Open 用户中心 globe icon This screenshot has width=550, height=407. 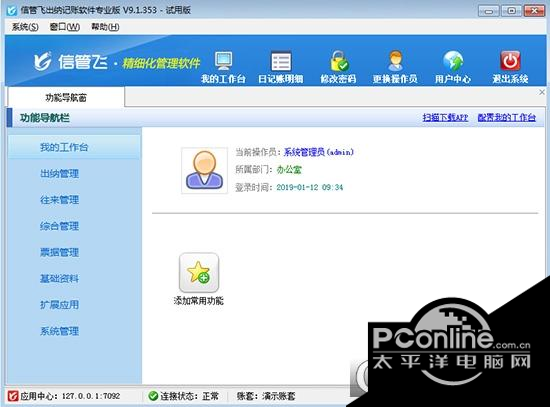click(453, 61)
